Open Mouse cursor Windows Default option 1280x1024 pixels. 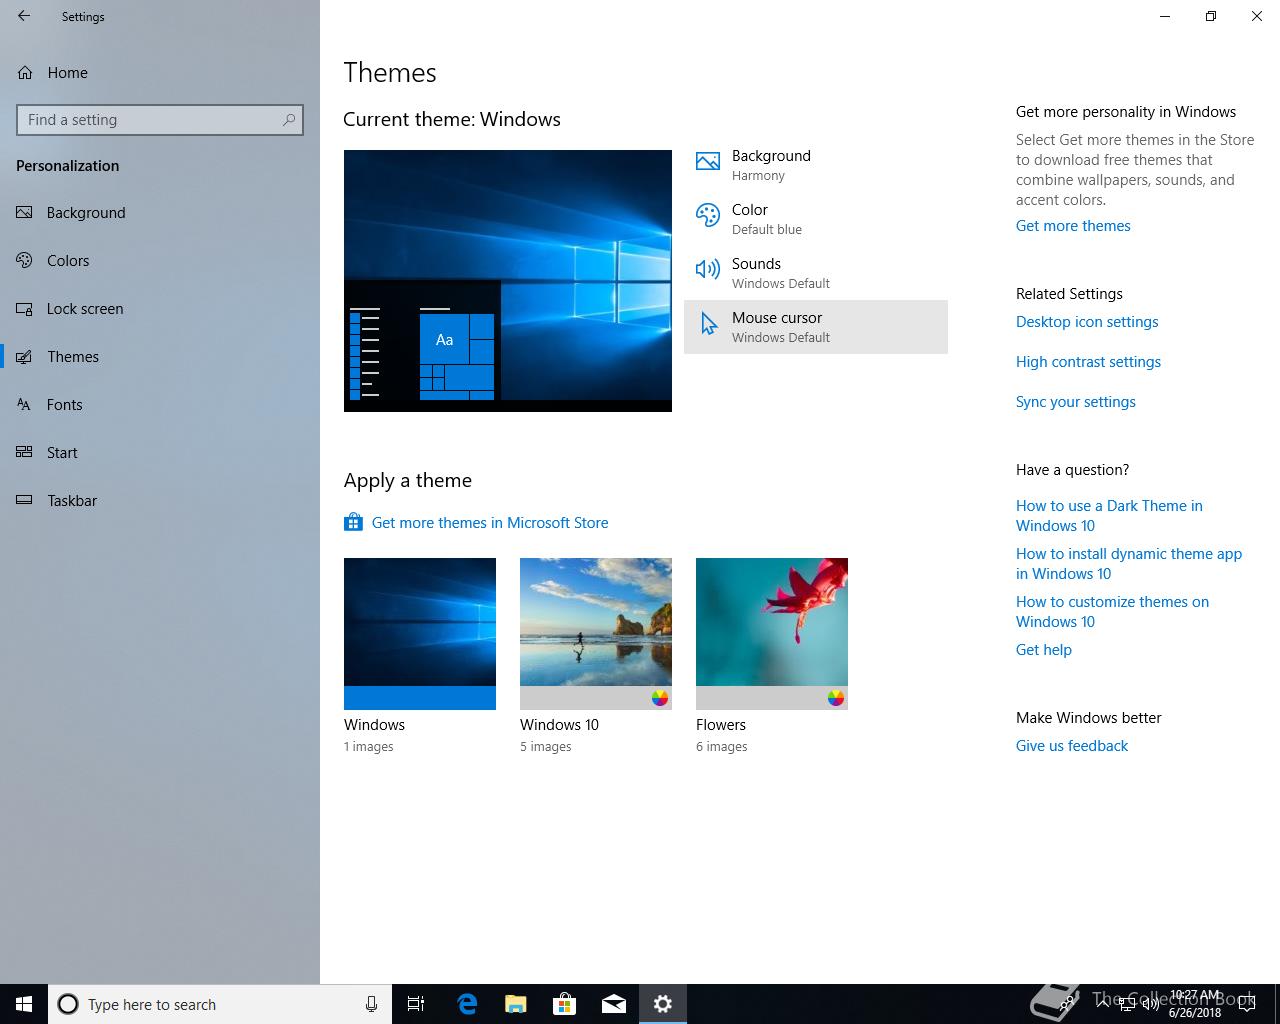(816, 327)
